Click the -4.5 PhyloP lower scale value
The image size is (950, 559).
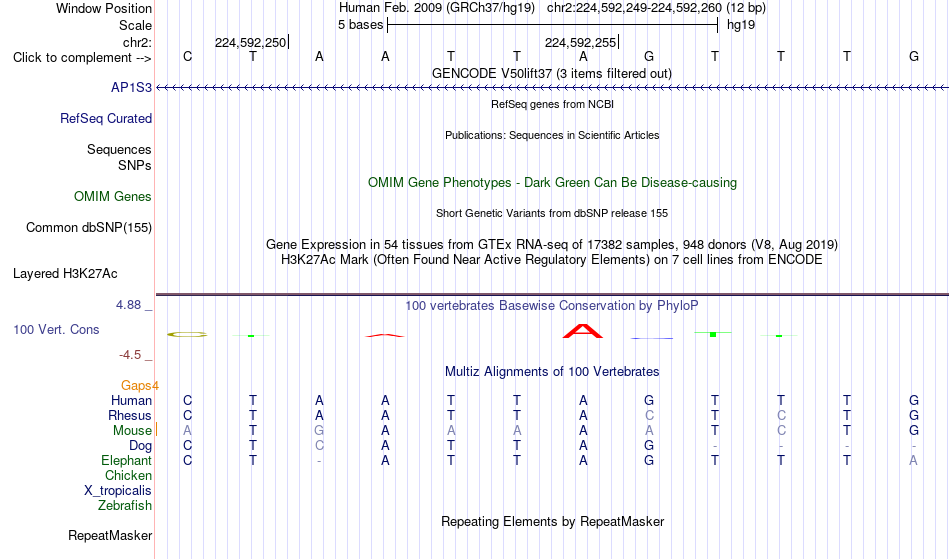pyautogui.click(x=130, y=355)
